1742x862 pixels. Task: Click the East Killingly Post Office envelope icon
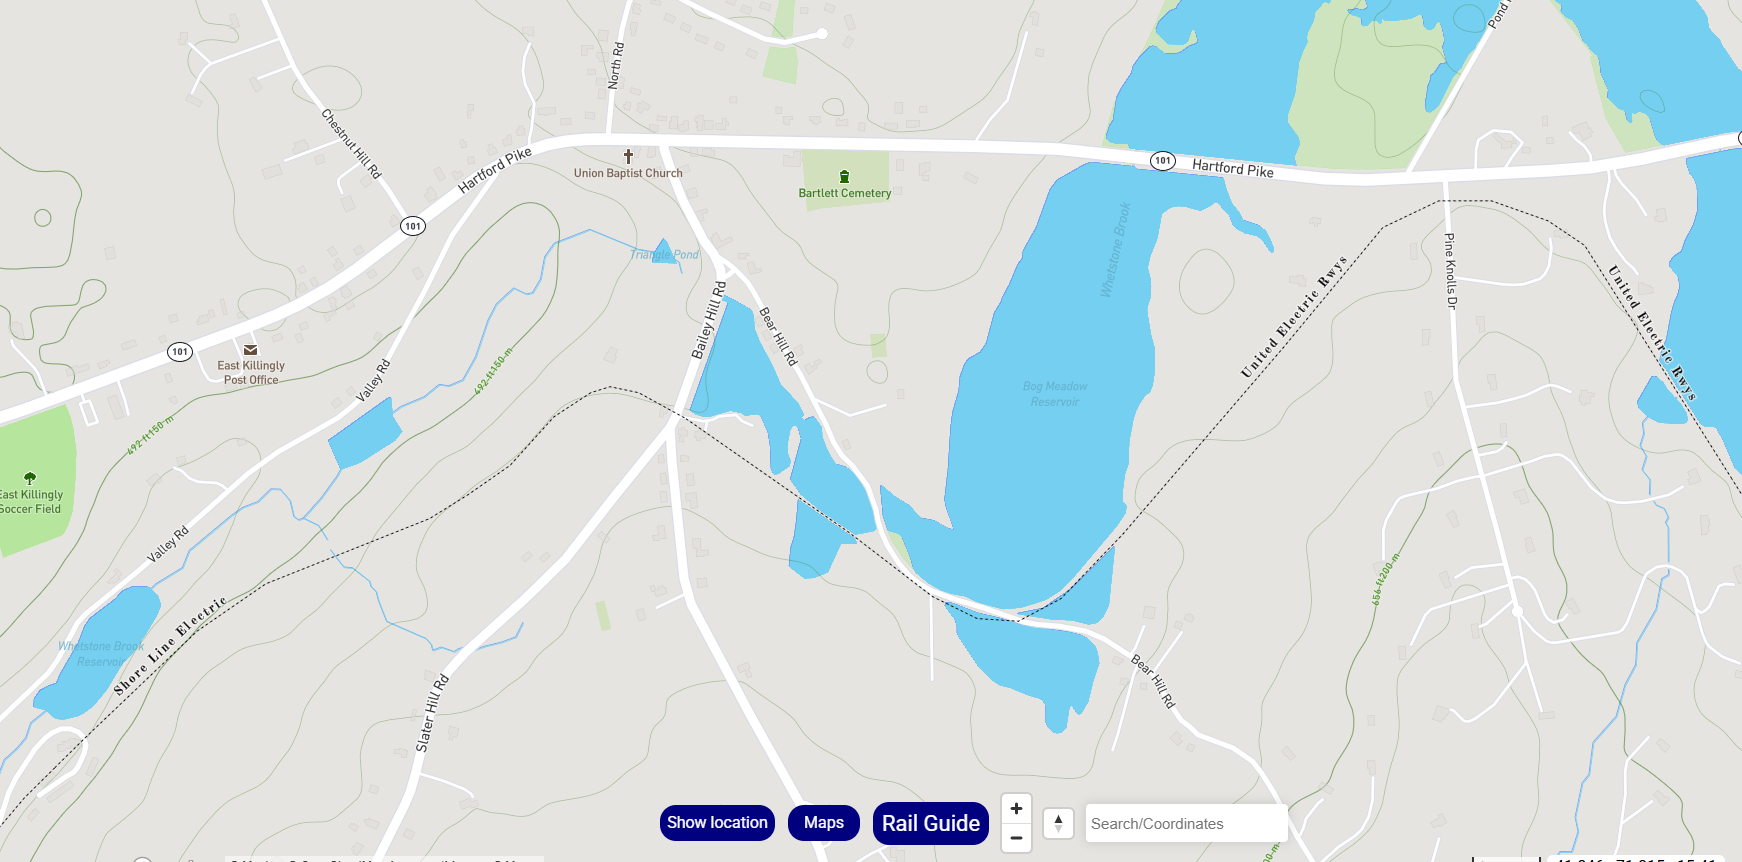coord(251,350)
